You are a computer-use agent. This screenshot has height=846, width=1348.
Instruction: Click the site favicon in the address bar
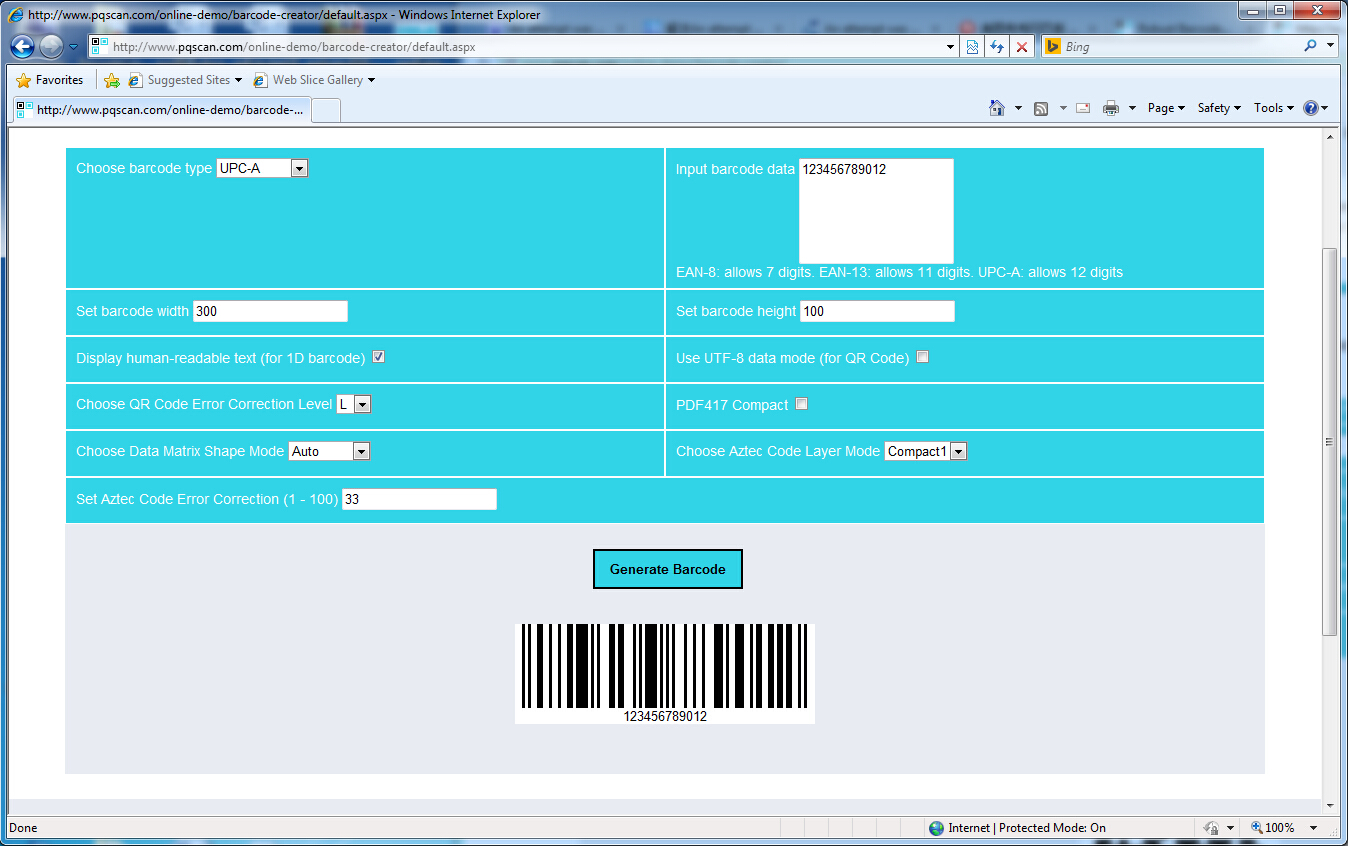[99, 46]
